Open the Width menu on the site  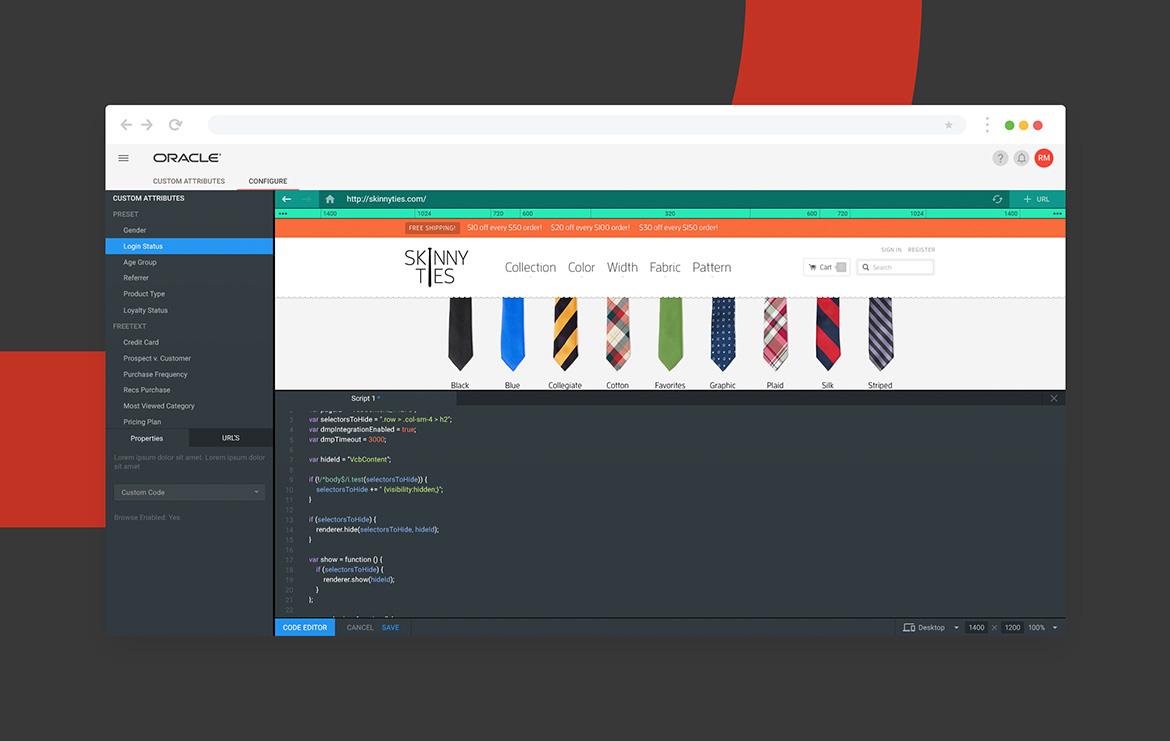click(x=622, y=267)
